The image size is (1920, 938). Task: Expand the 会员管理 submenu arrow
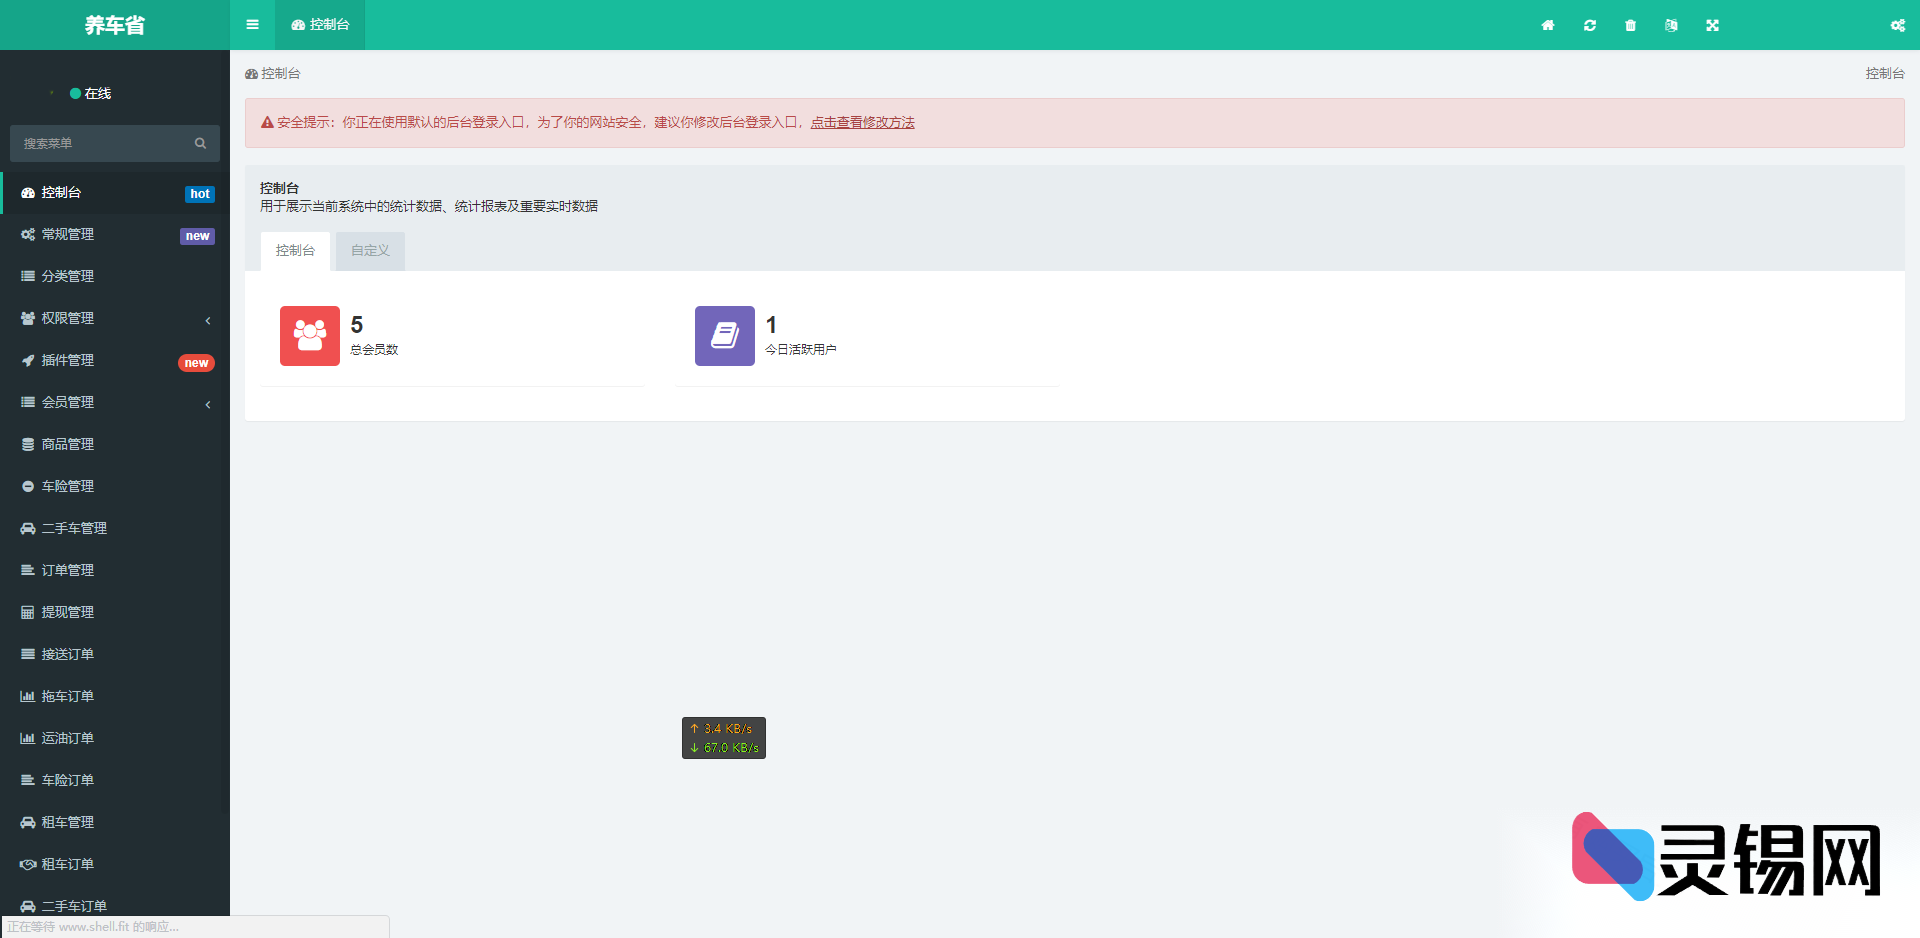pyautogui.click(x=208, y=404)
